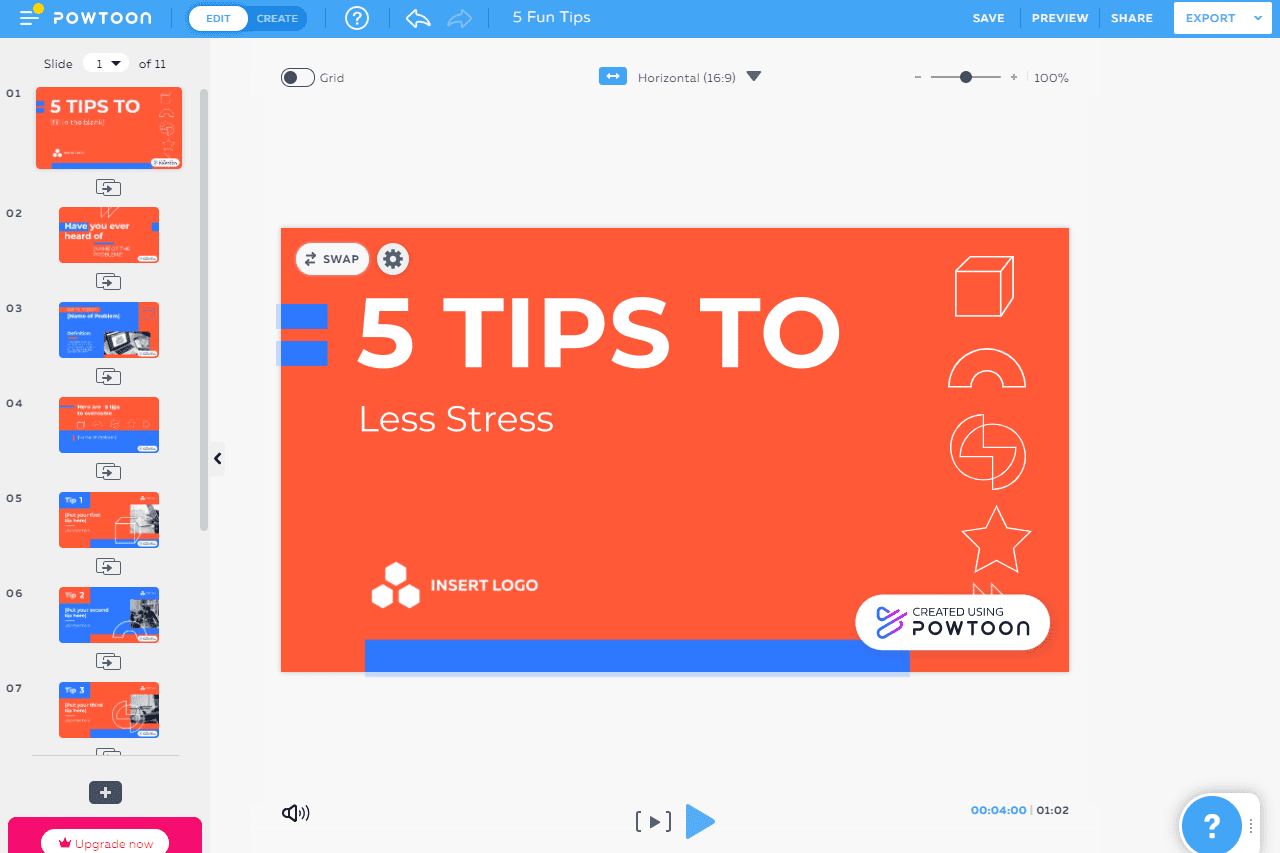Click SAVE in the header
Image resolution: width=1280 pixels, height=853 pixels.
pos(988,18)
